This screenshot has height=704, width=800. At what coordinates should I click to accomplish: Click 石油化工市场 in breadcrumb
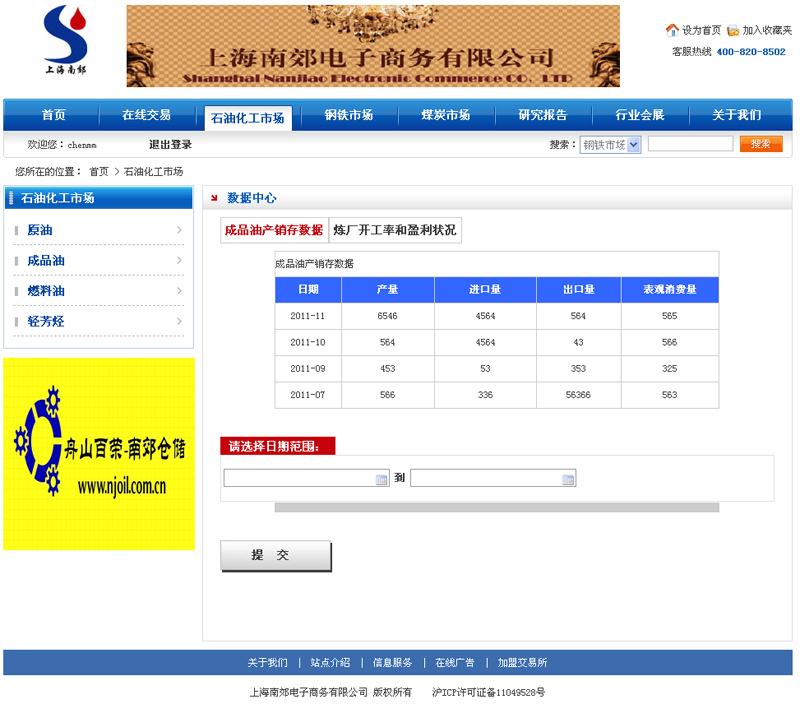click(x=153, y=171)
